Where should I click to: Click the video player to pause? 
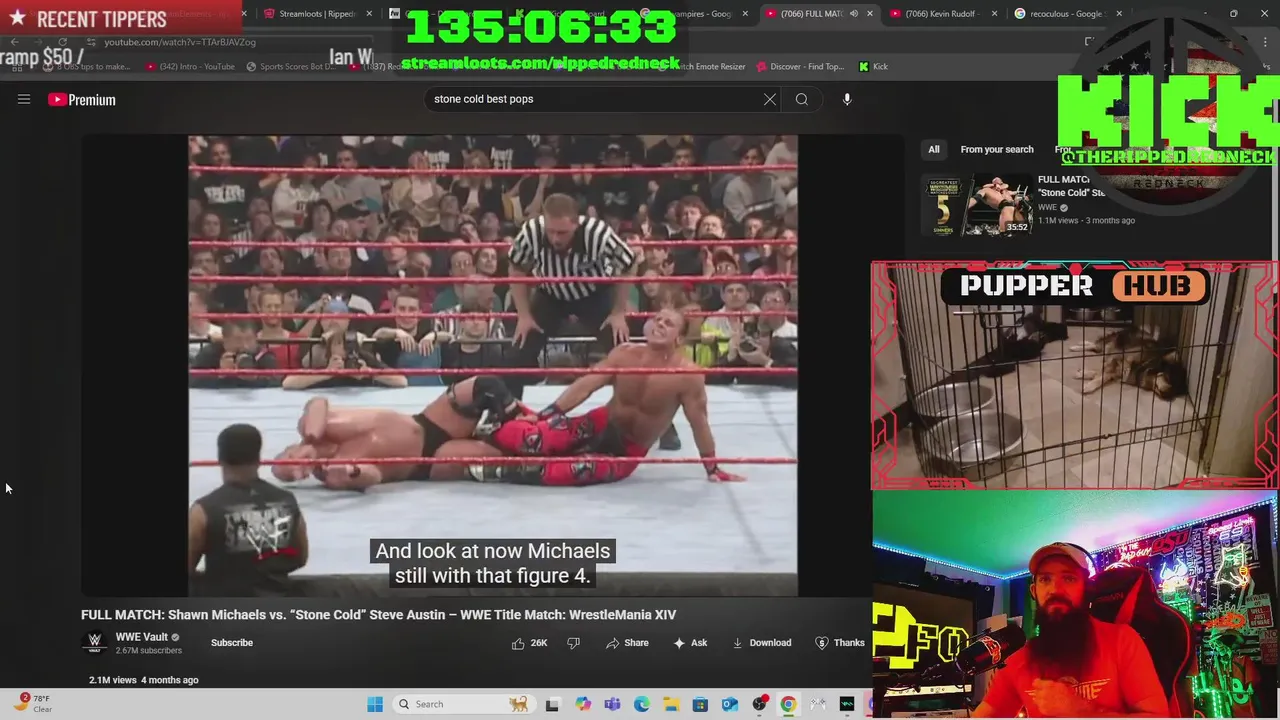click(492, 365)
